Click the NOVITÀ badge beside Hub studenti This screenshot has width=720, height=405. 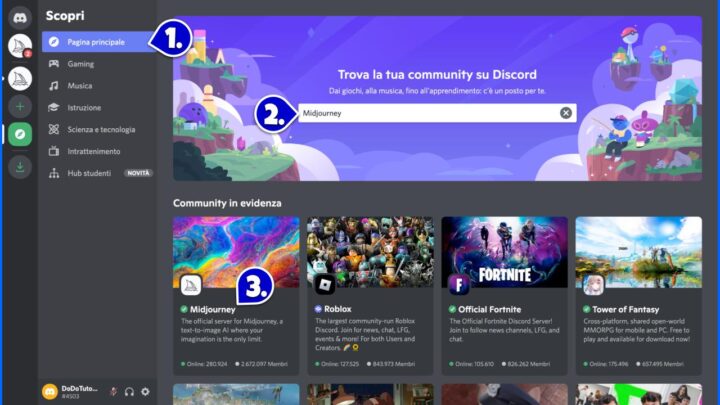(138, 173)
